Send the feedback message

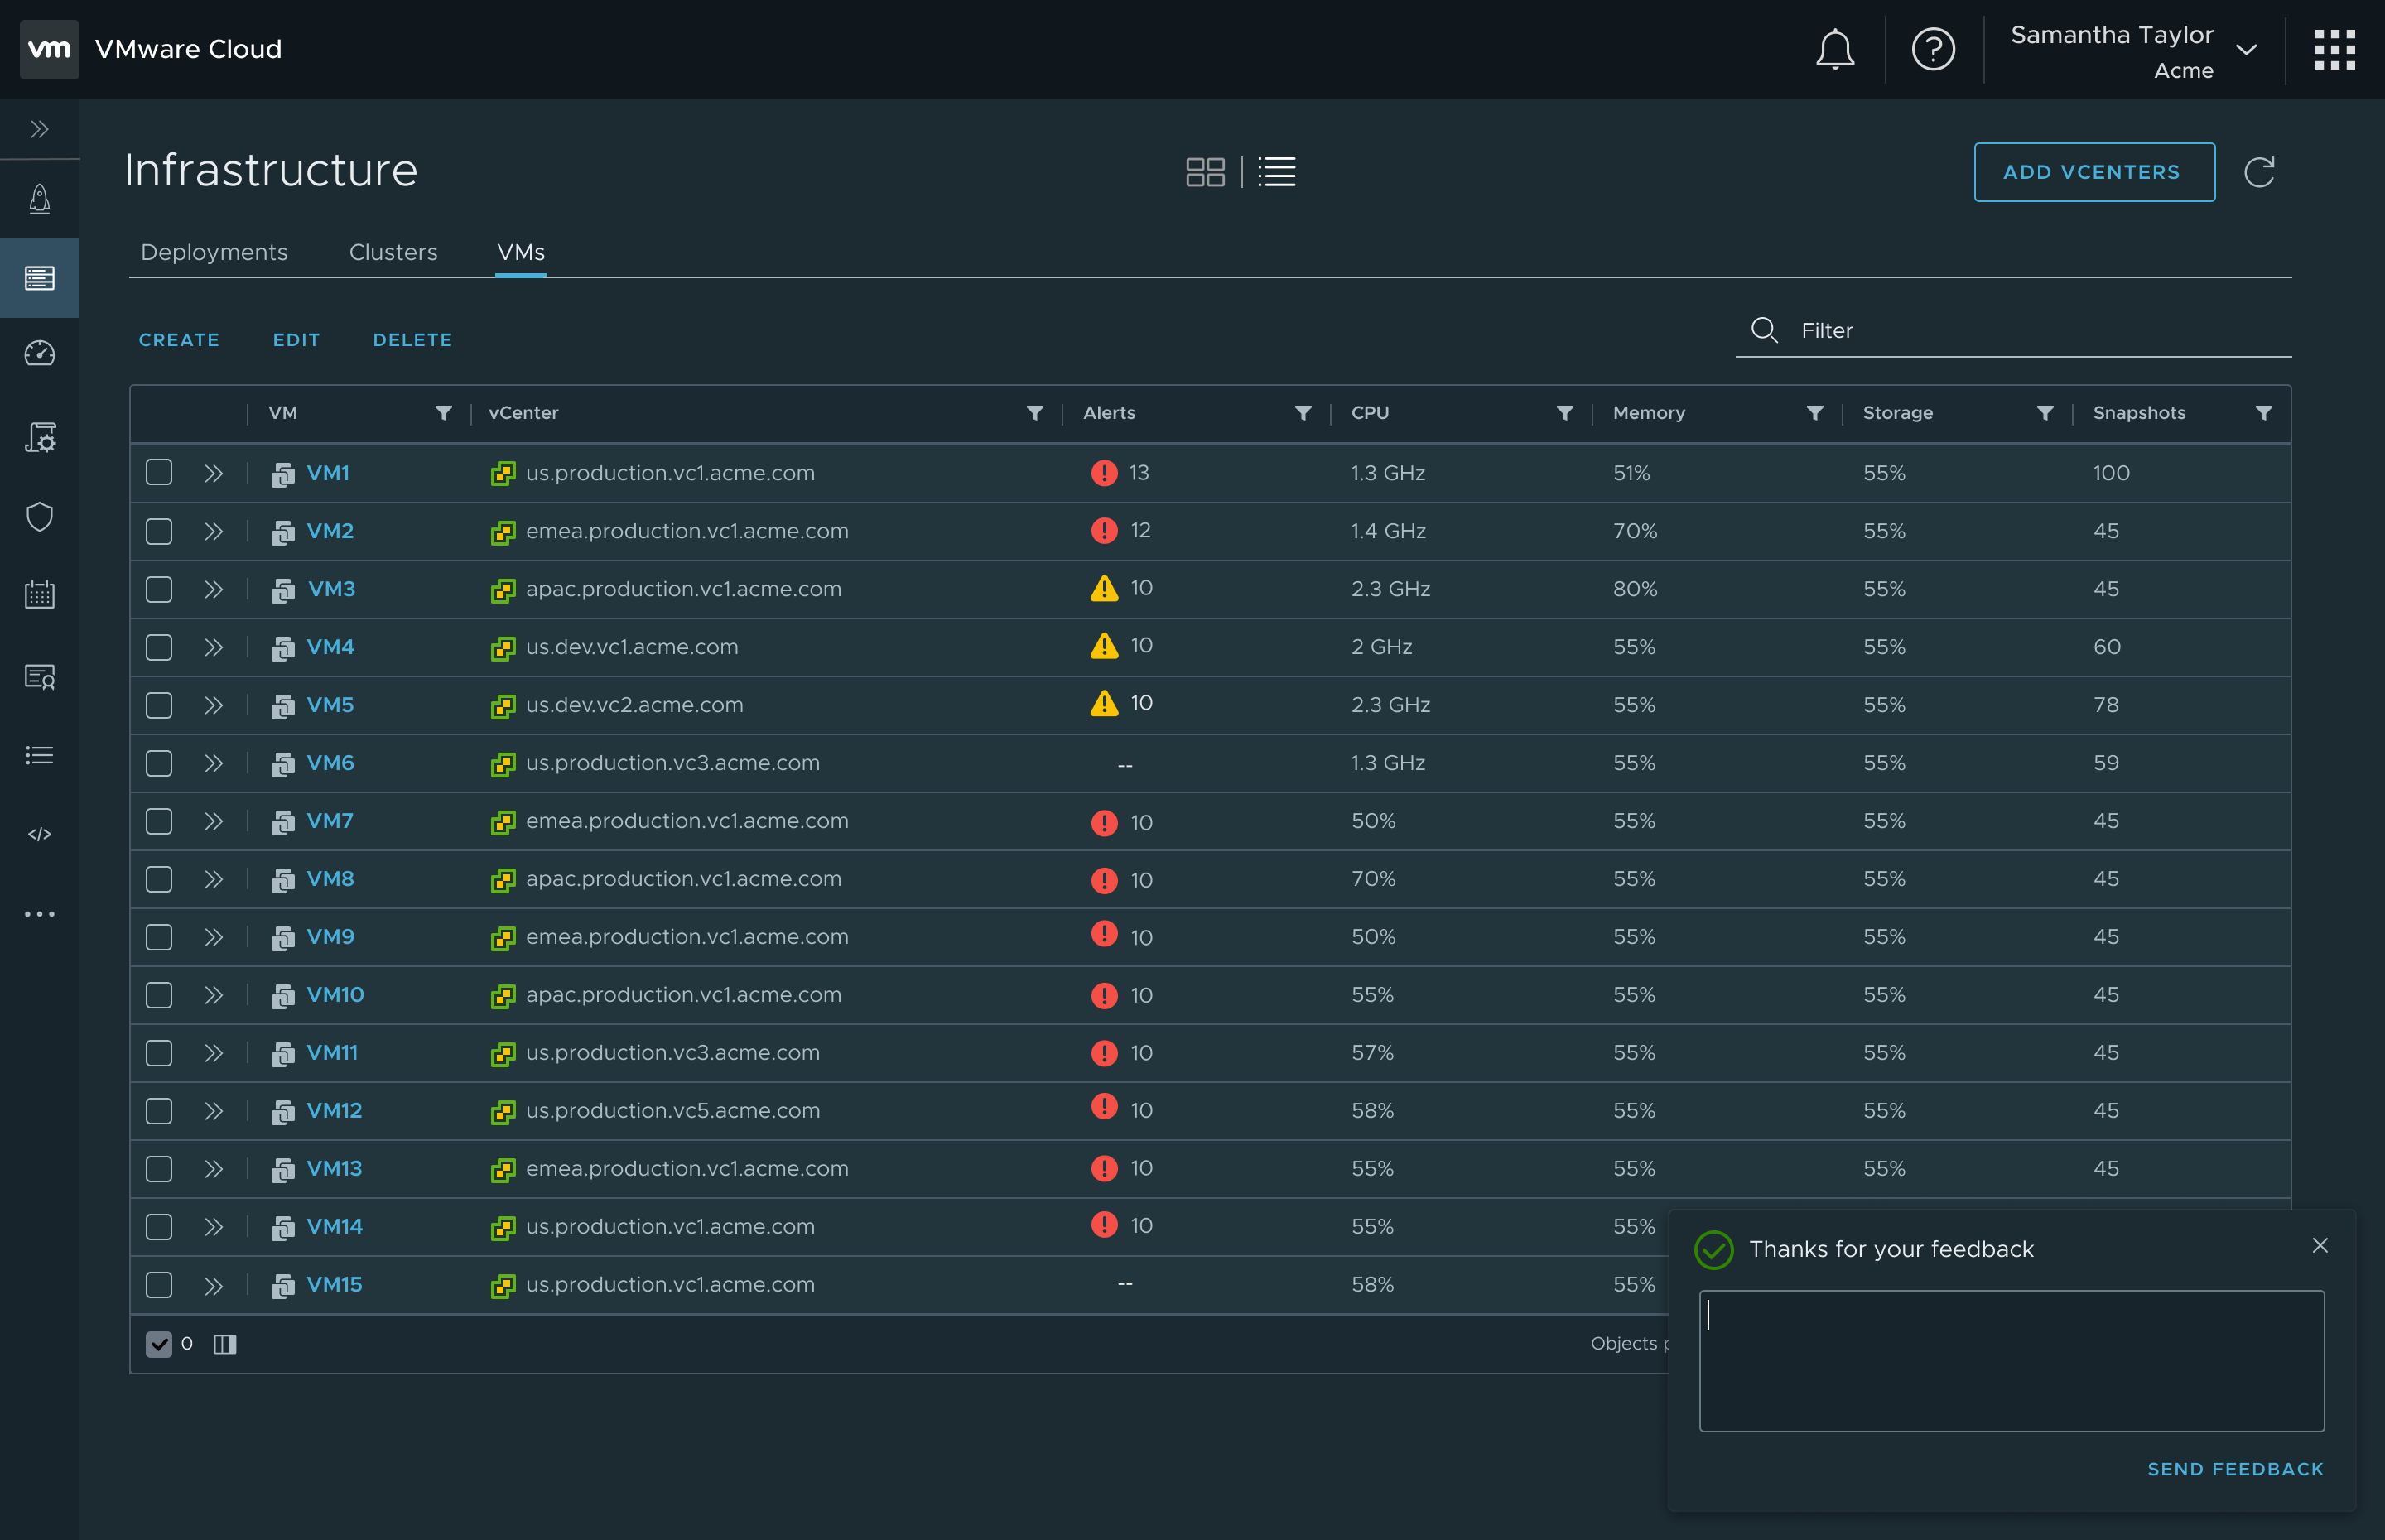pos(2235,1469)
